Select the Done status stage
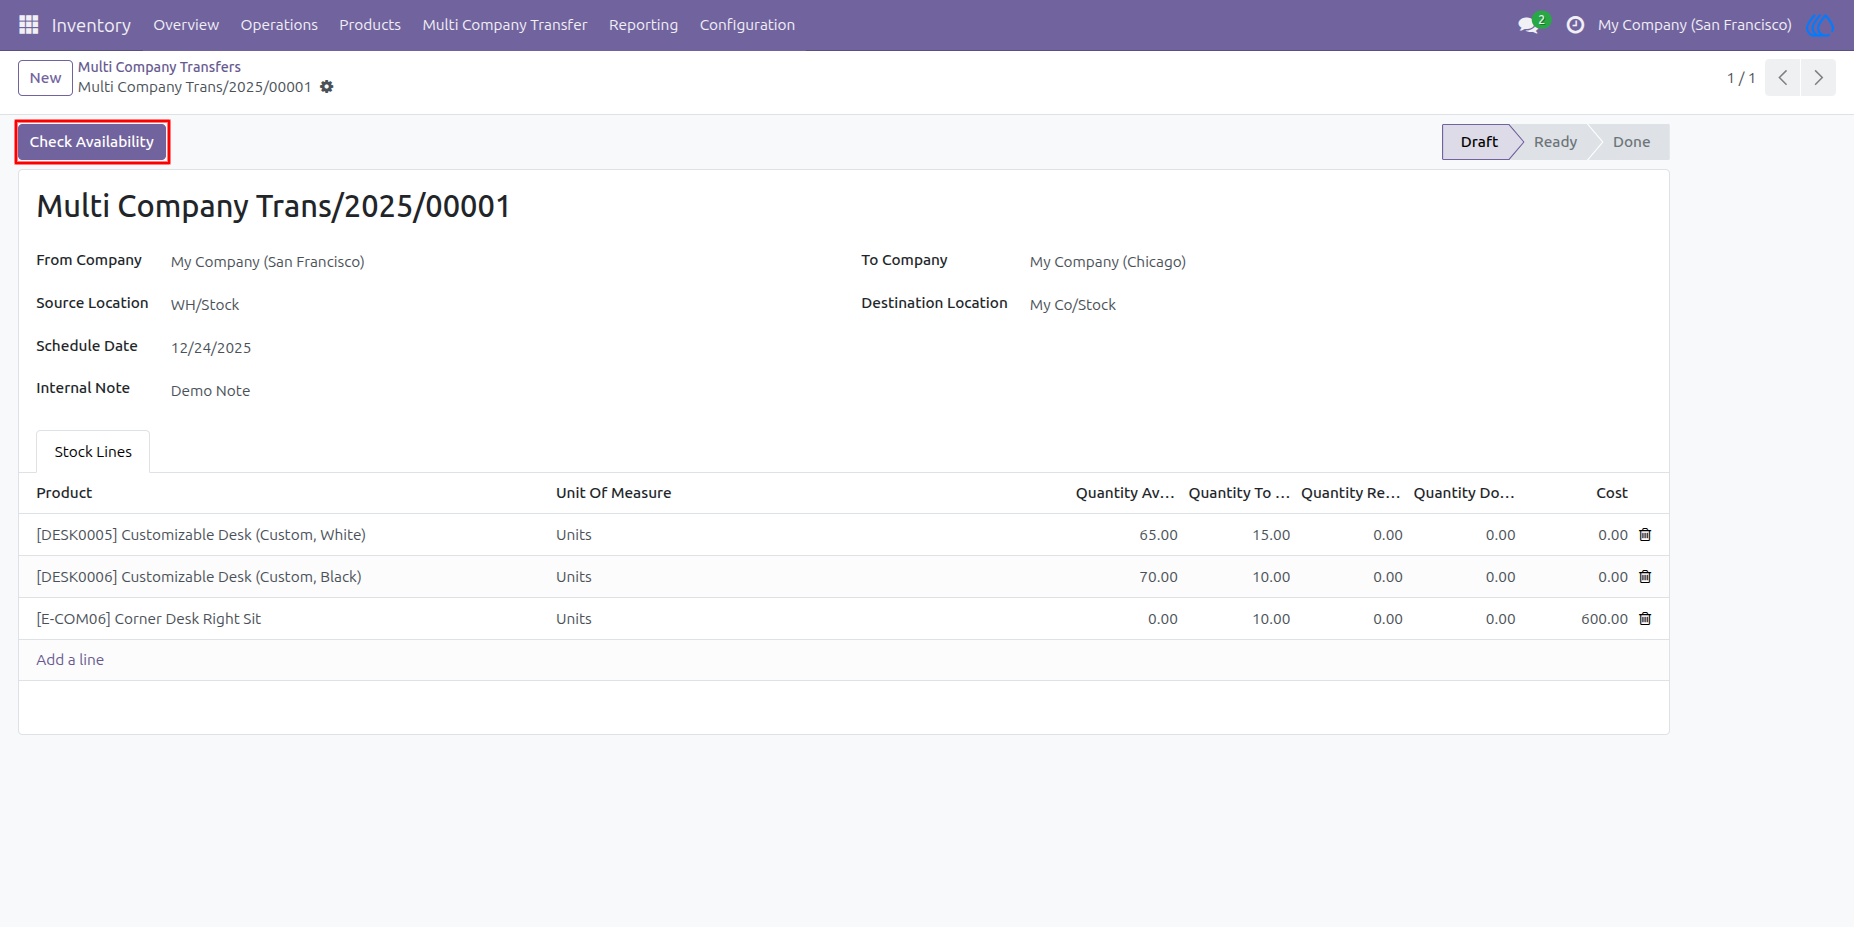 point(1631,142)
